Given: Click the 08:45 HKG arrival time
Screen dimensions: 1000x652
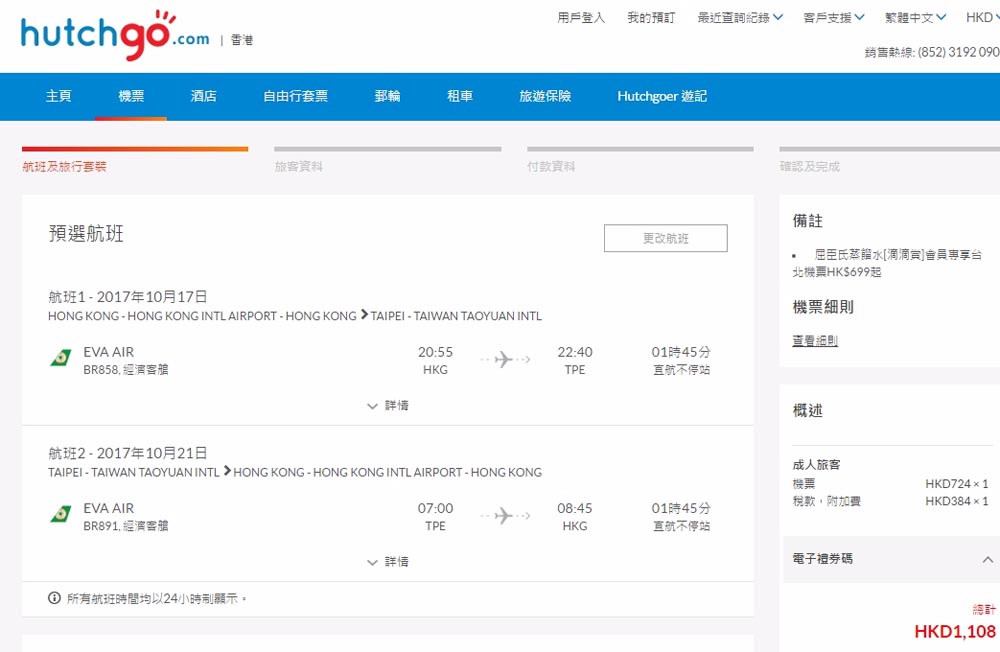Looking at the screenshot, I should (x=575, y=517).
